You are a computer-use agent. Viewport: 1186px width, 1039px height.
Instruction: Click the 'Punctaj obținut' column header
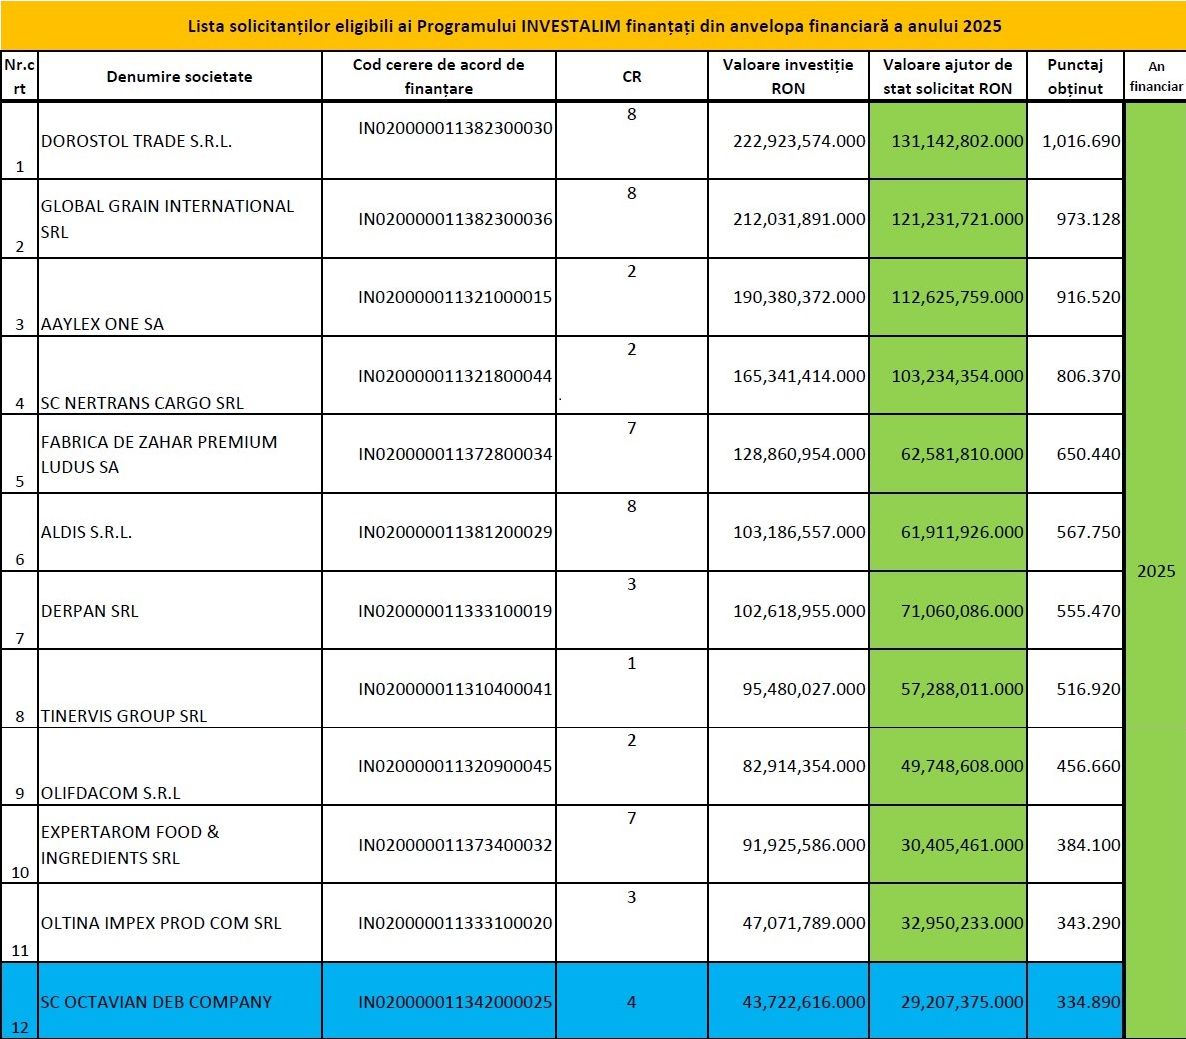click(x=1075, y=77)
